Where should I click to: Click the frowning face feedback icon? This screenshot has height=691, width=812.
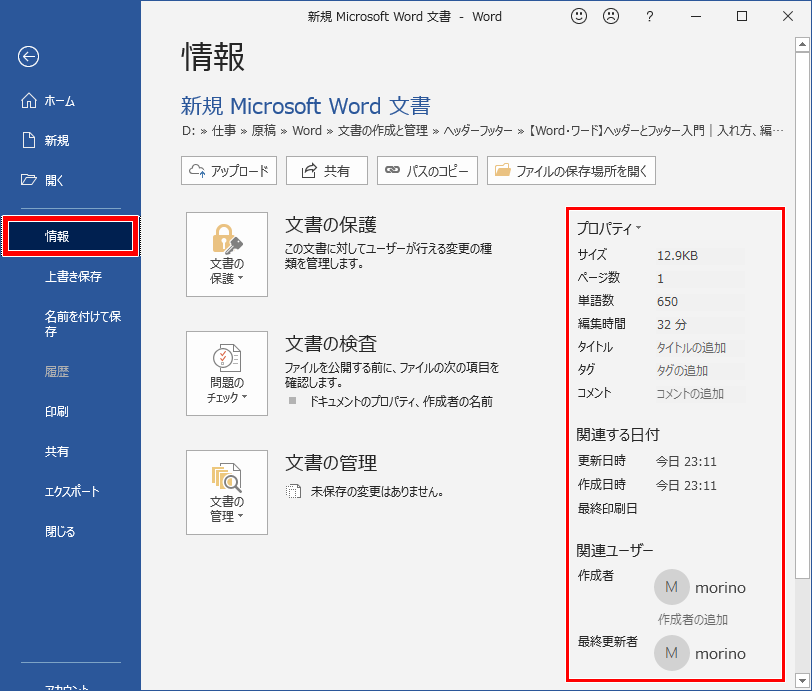coord(611,16)
